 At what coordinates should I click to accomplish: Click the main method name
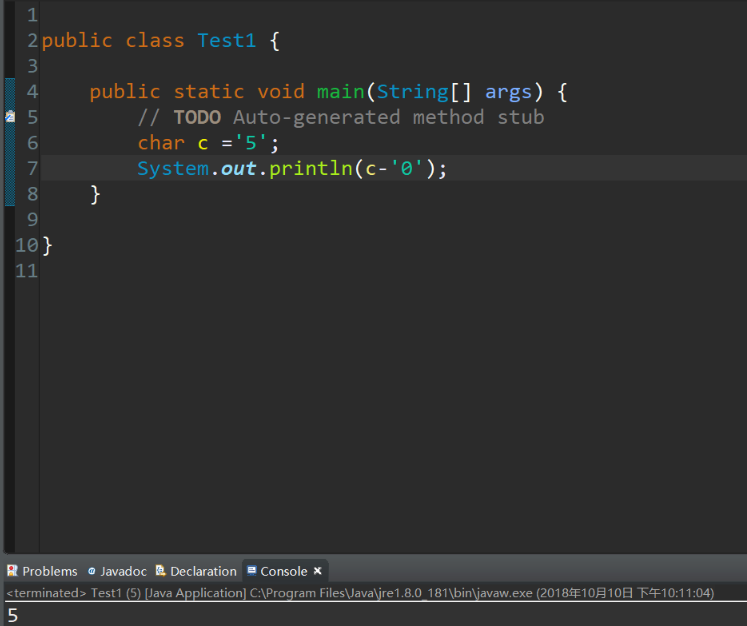point(341,91)
